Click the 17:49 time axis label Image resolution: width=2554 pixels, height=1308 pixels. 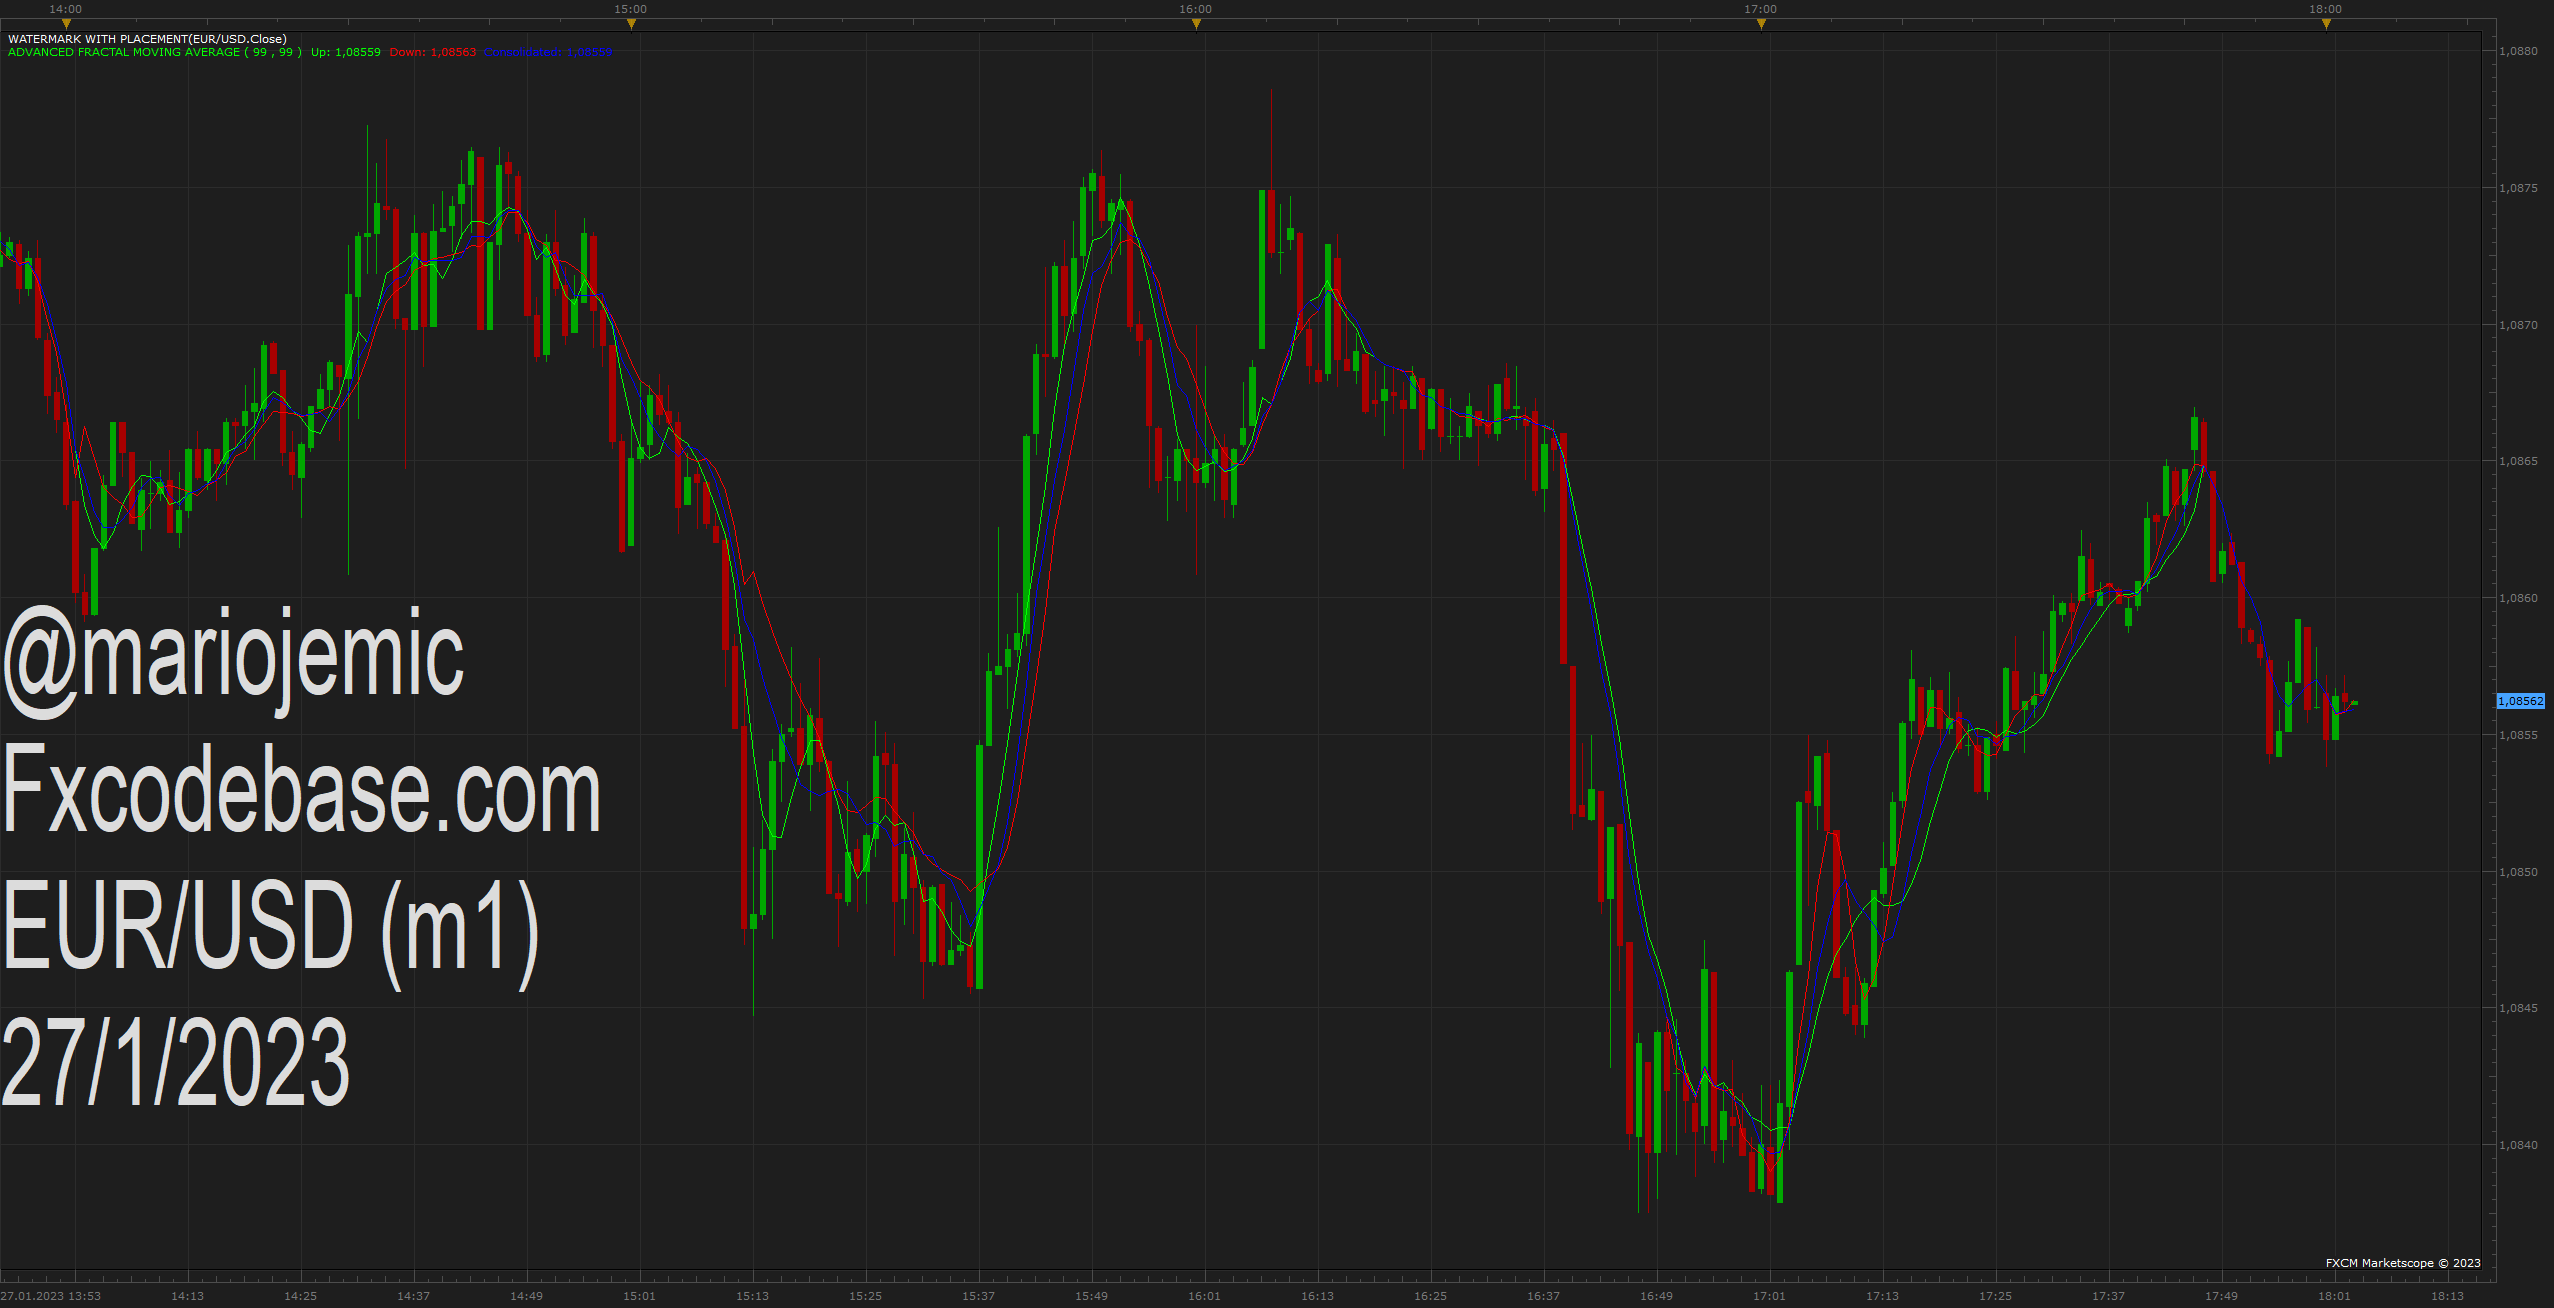coord(2221,1296)
